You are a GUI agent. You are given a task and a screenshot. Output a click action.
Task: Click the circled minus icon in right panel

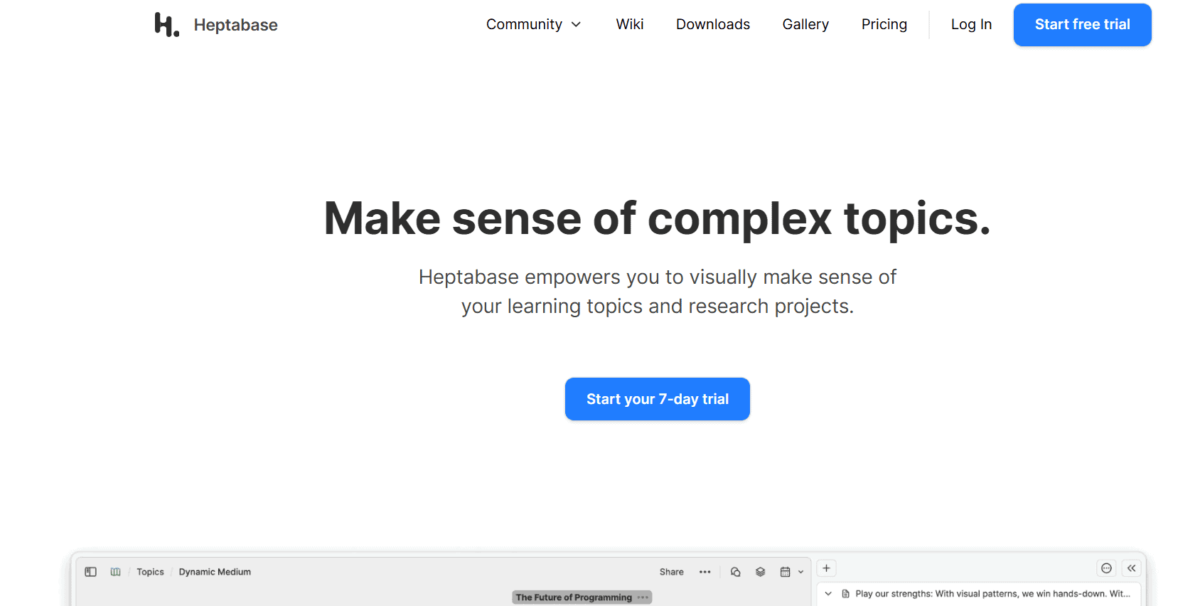point(1106,568)
